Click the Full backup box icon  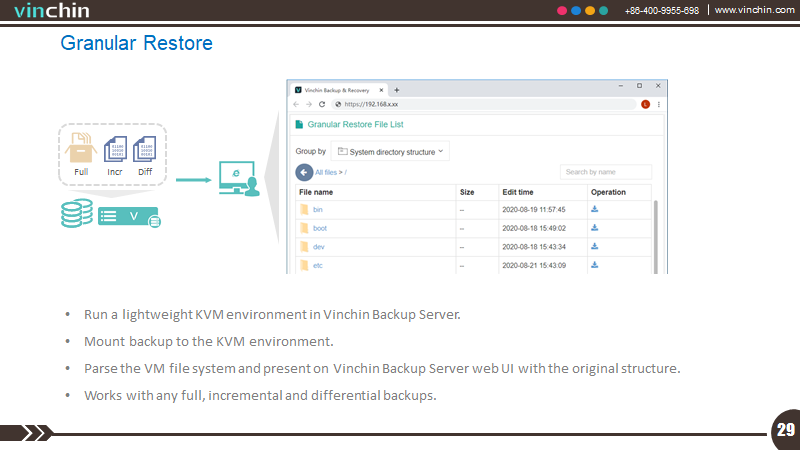[x=81, y=147]
